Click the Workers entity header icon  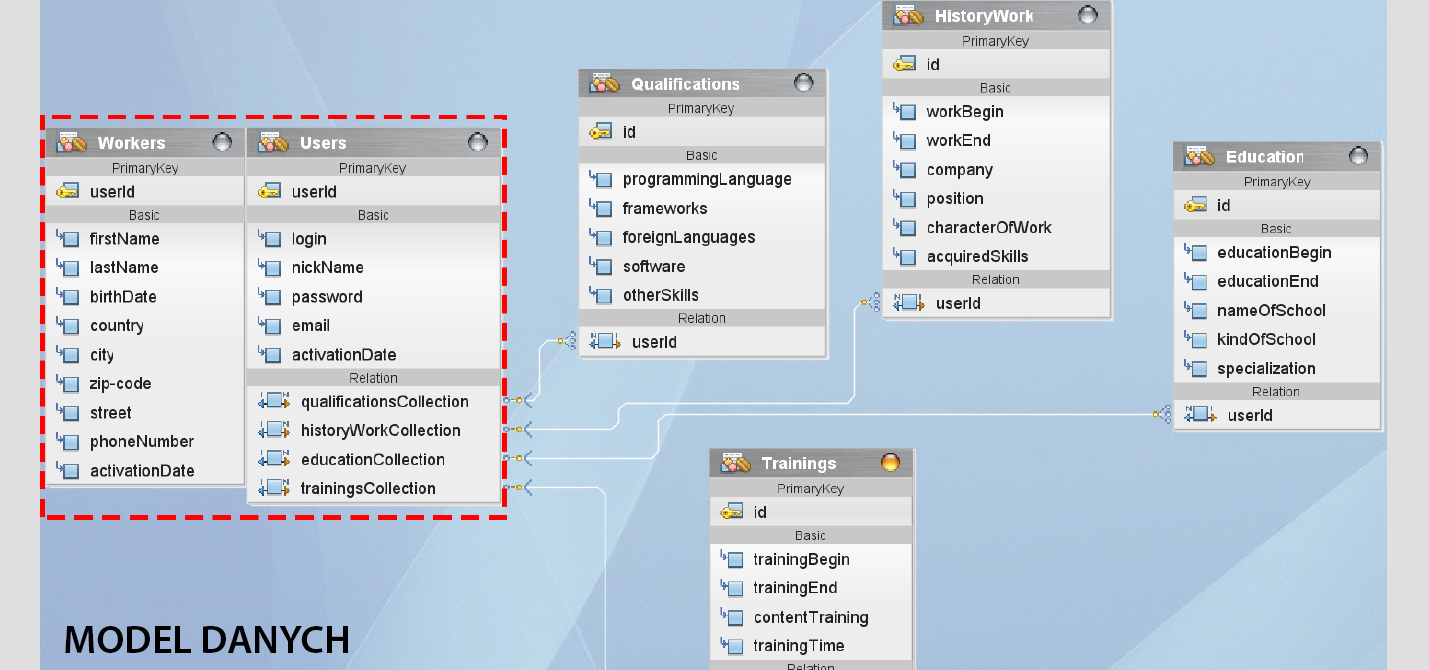pos(72,143)
